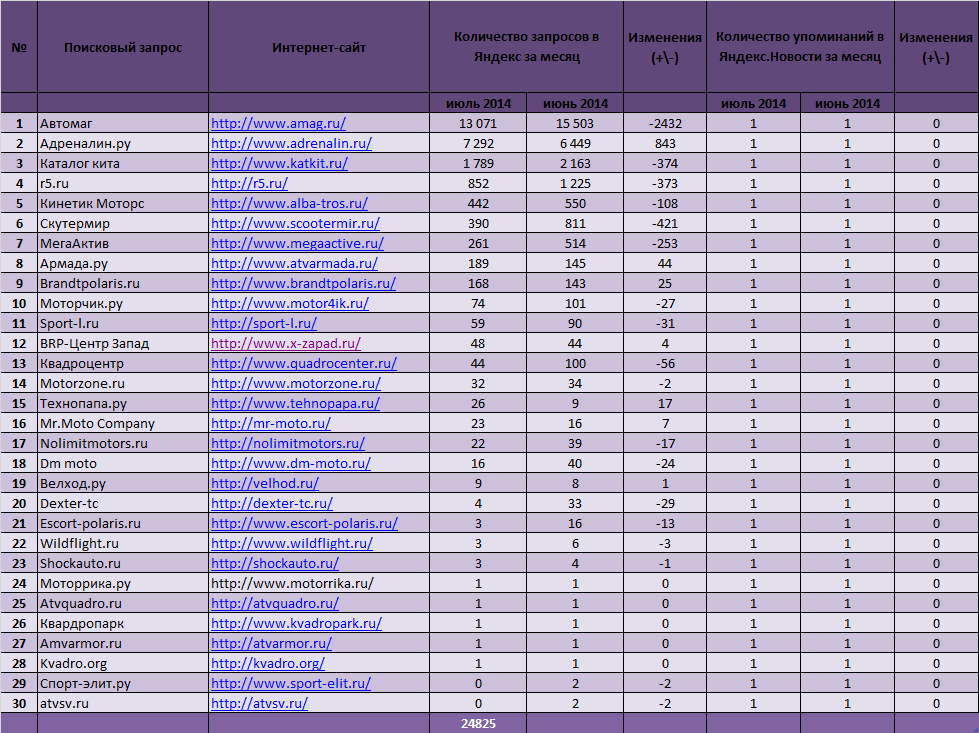Viewport: 979px width, 733px height.
Task: Open the http://www.adrenalin.ru/ link
Action: click(x=292, y=144)
